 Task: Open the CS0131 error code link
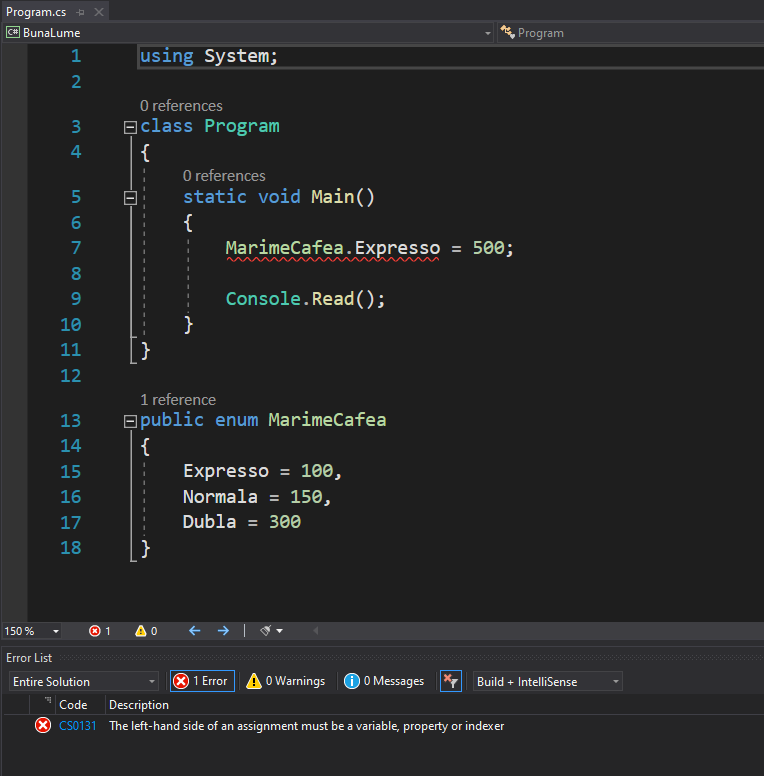(x=78, y=726)
